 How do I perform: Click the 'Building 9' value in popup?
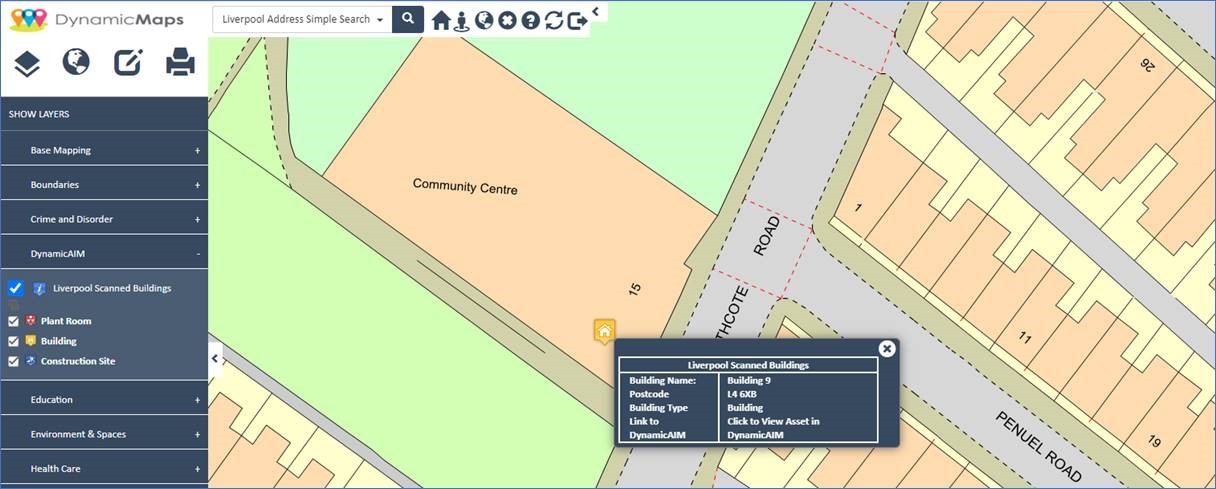749,380
